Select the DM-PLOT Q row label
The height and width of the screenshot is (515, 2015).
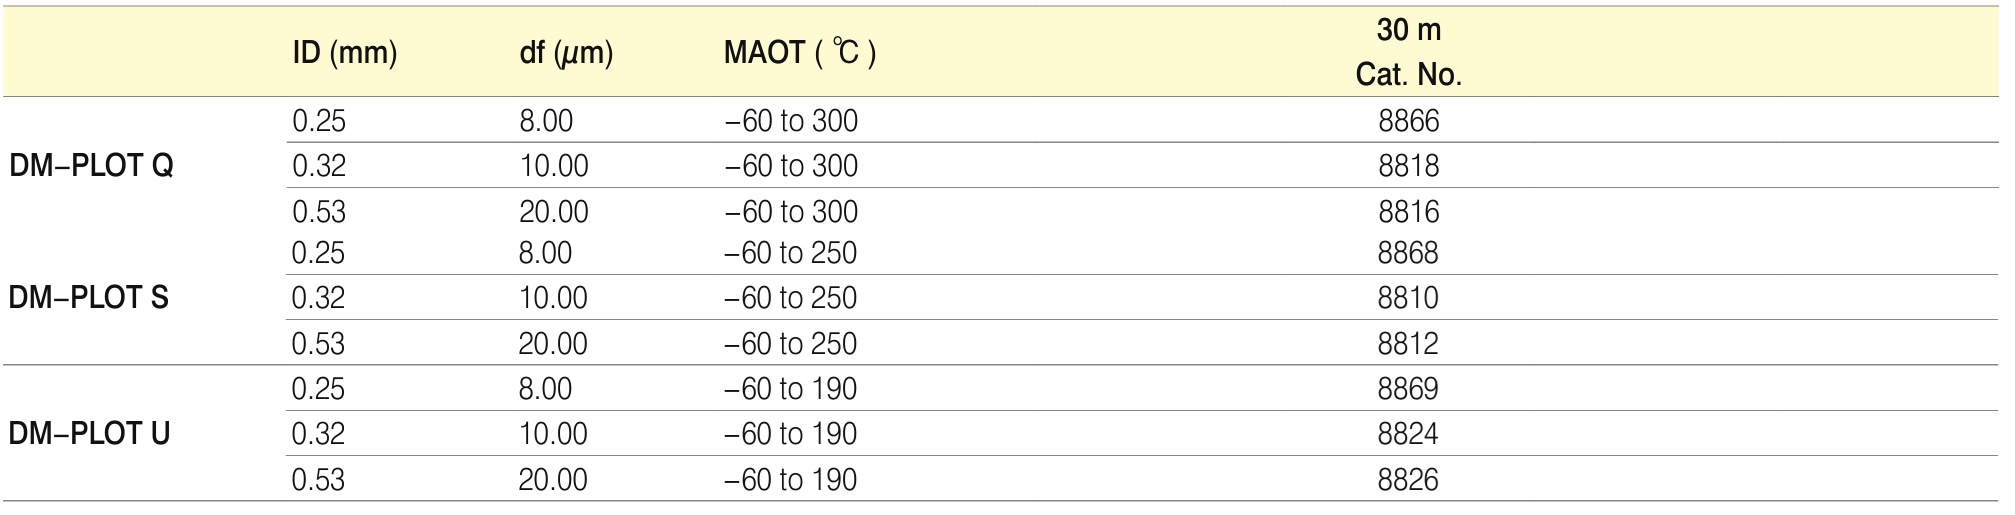91,166
